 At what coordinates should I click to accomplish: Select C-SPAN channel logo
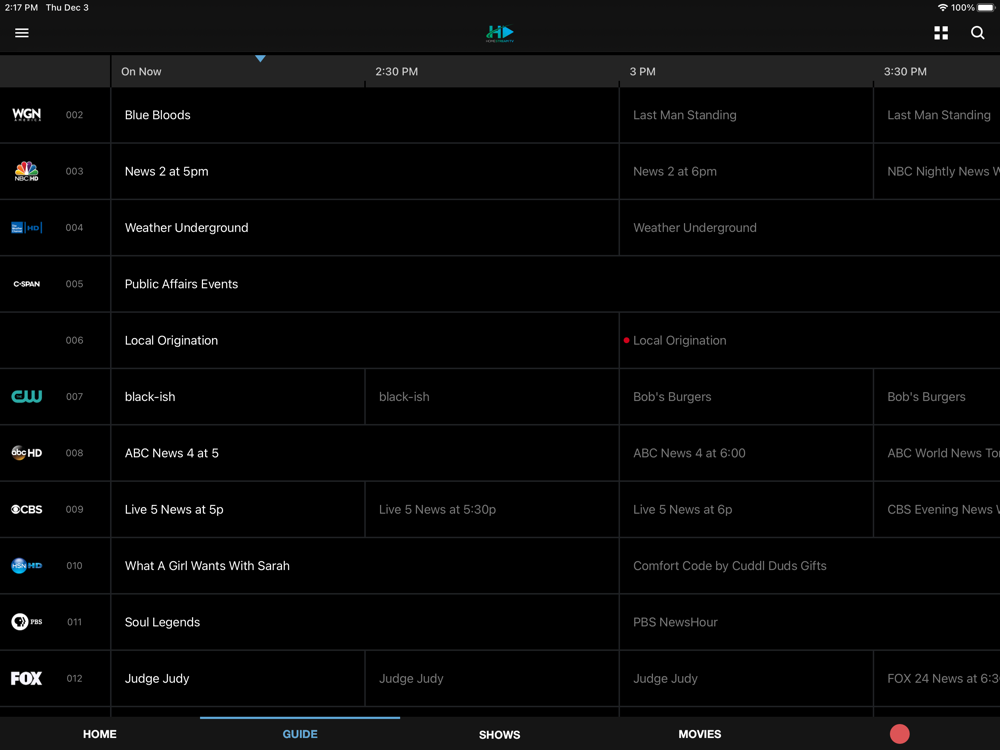click(x=27, y=284)
